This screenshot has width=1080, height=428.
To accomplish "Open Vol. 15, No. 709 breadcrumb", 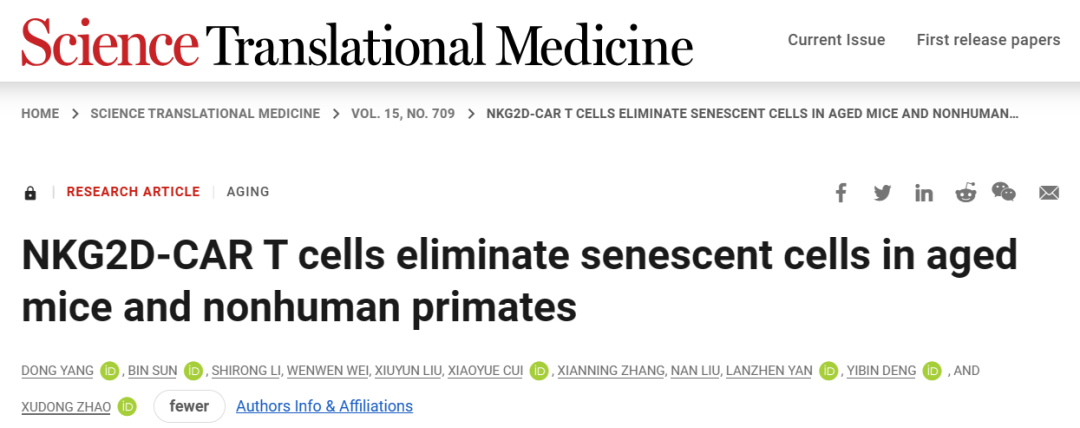I will [x=403, y=113].
